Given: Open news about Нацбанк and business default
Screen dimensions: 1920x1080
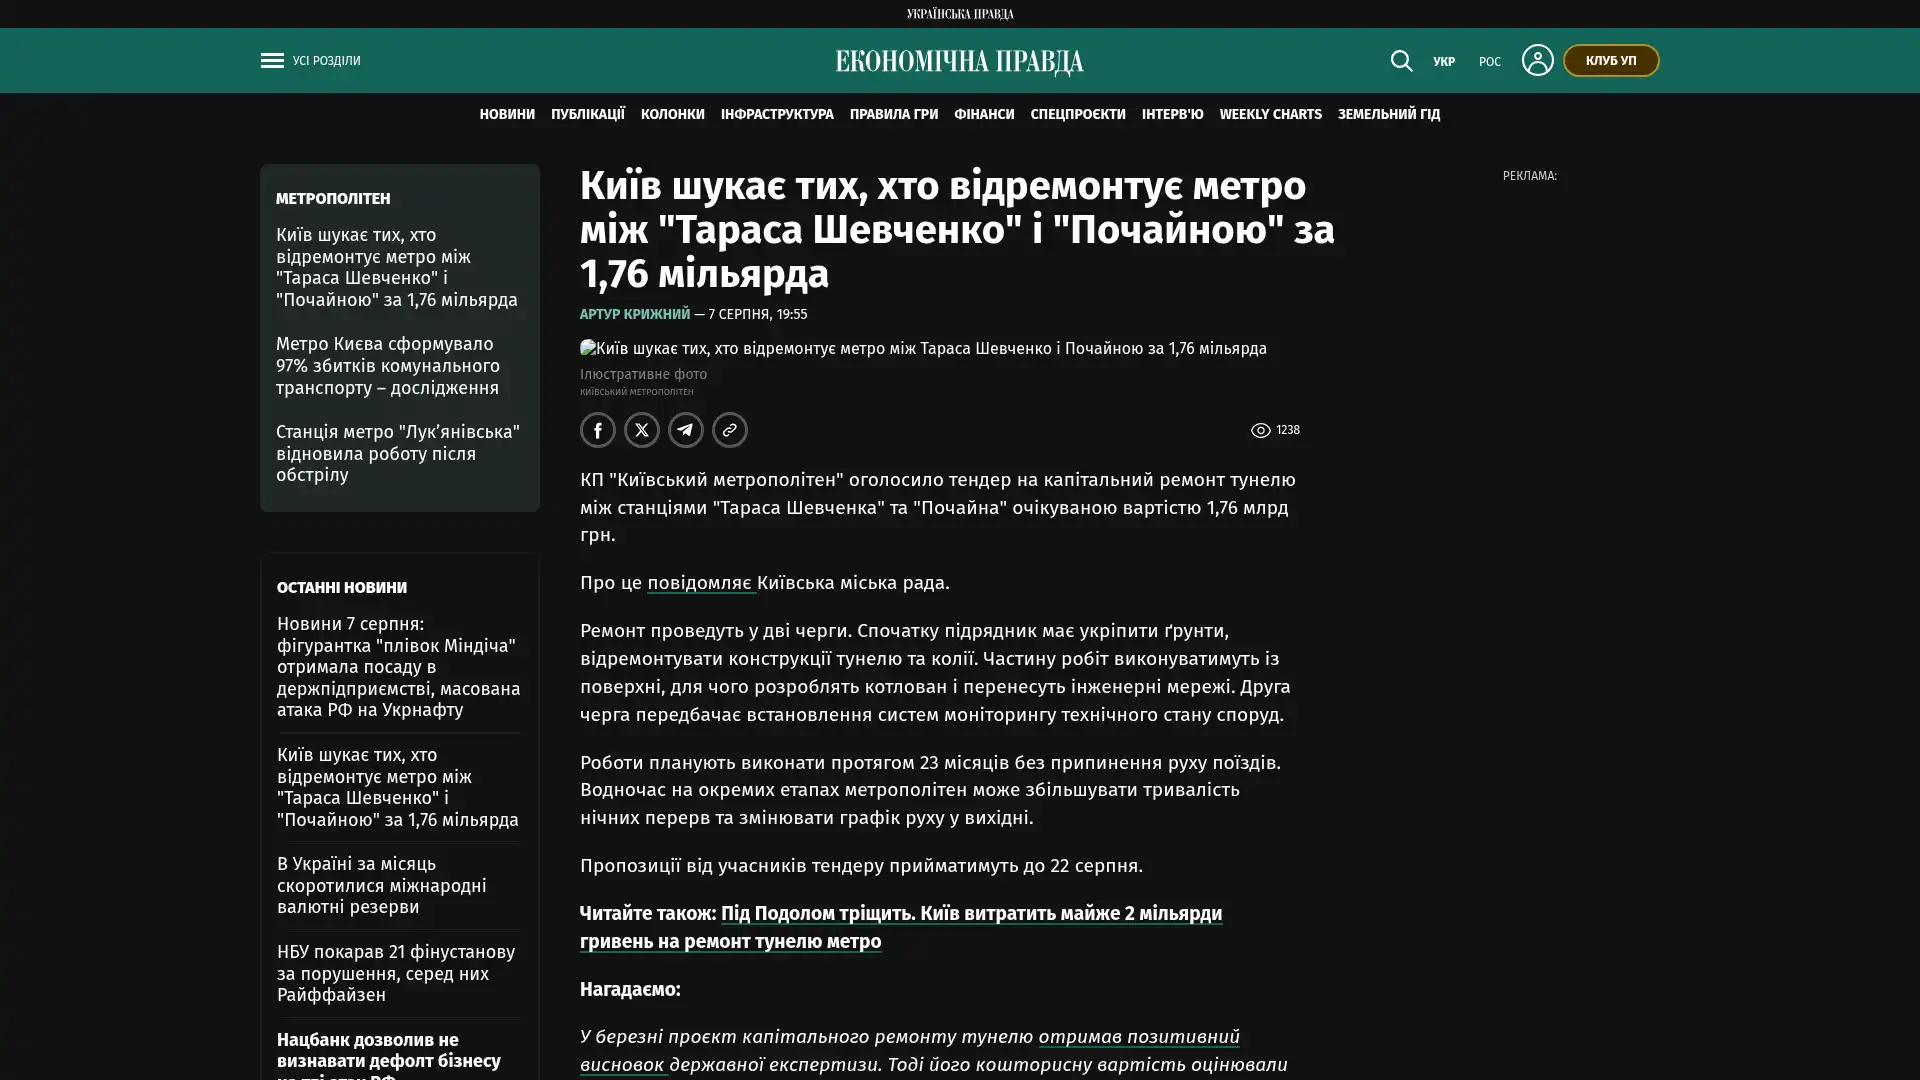Looking at the screenshot, I should (x=389, y=1054).
